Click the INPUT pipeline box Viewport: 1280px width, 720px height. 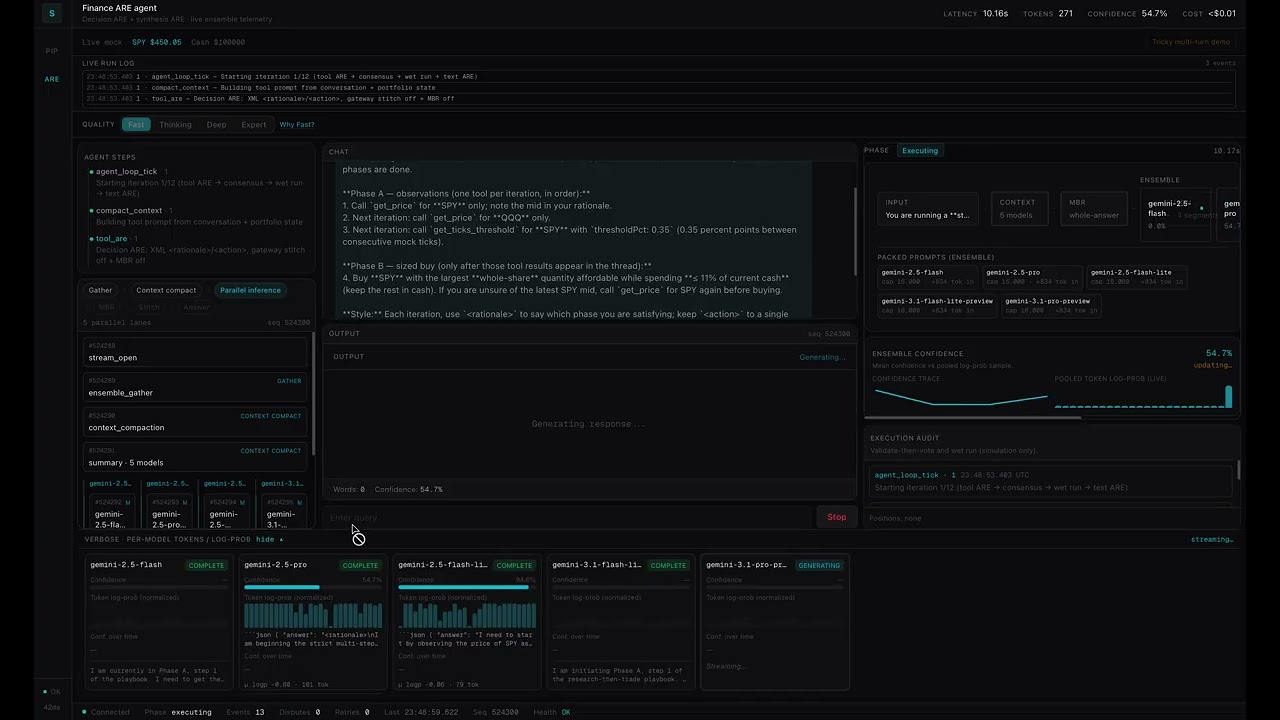(927, 208)
